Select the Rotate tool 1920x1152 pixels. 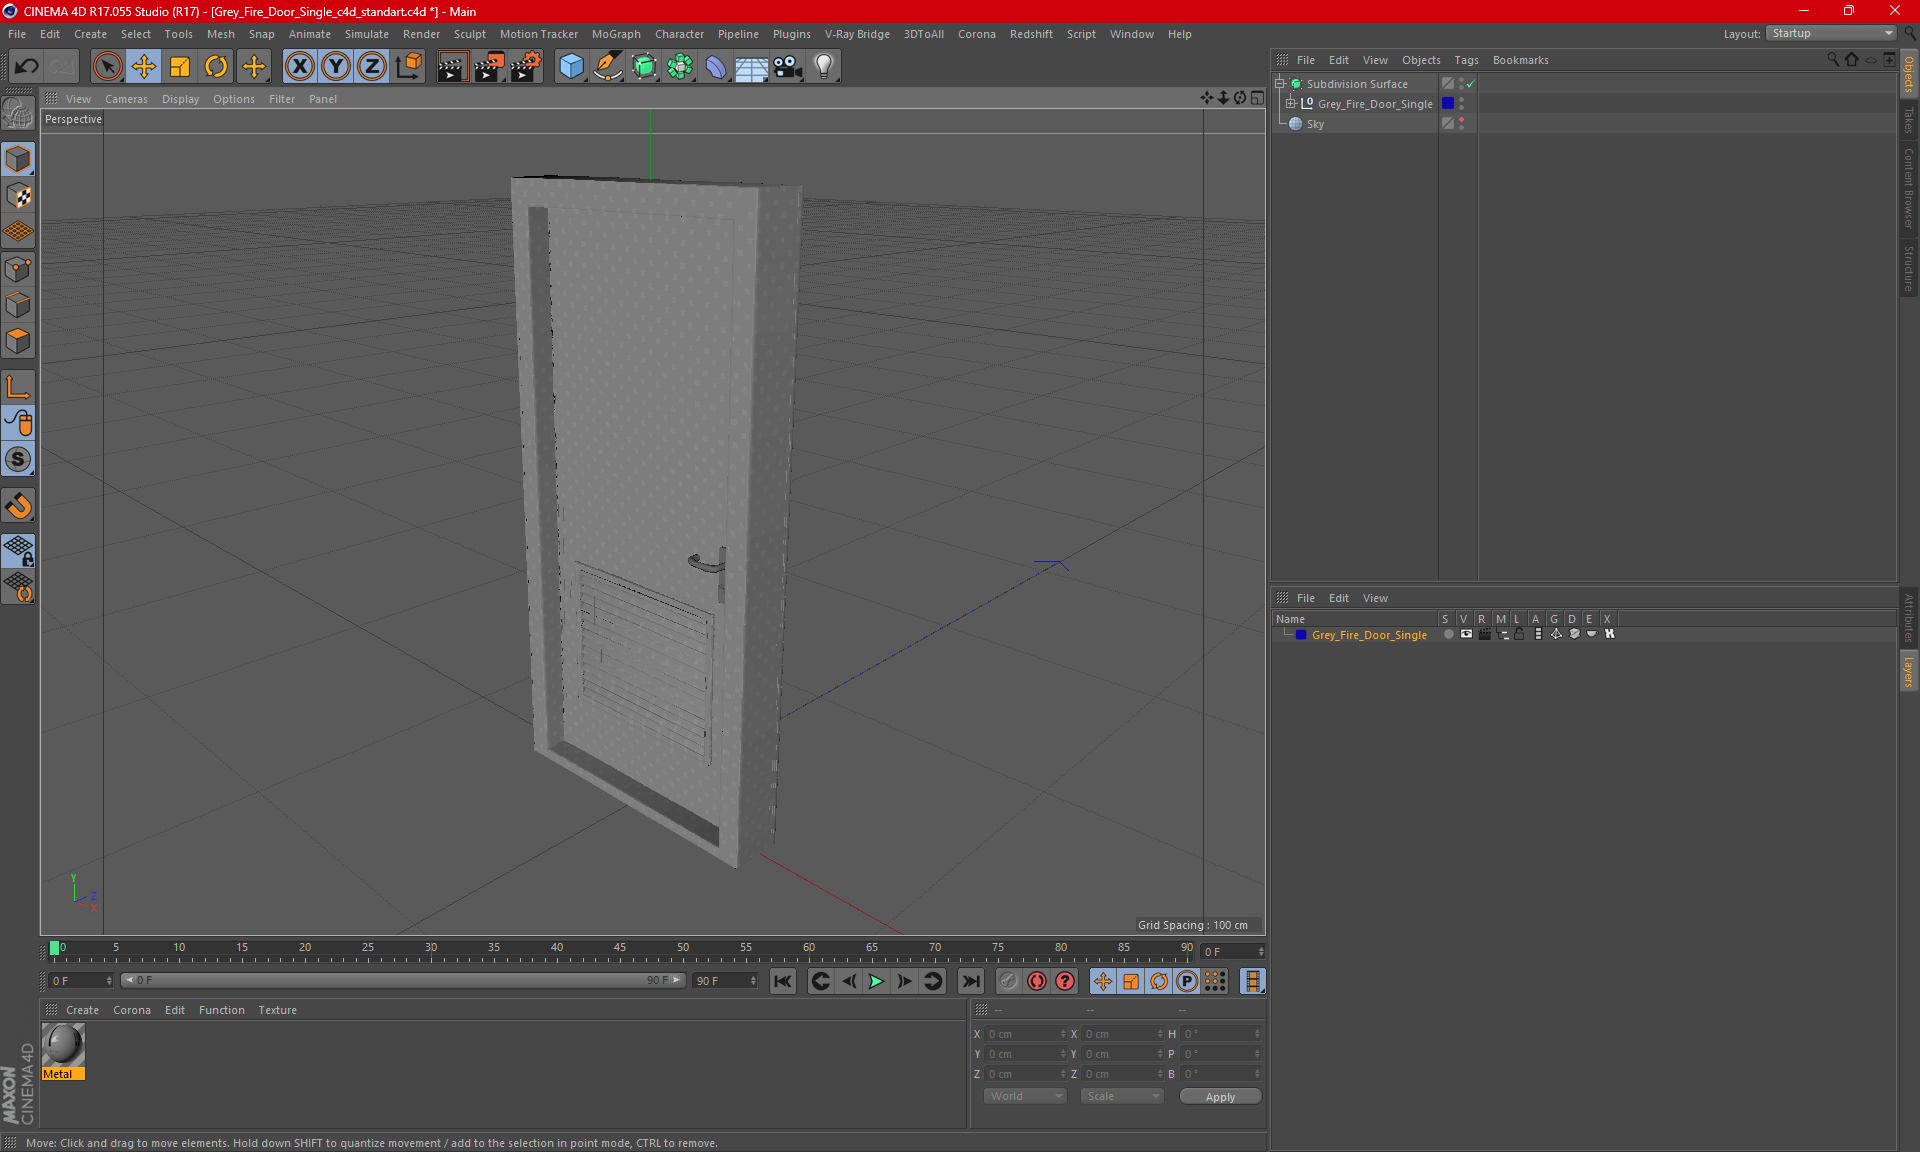coord(216,67)
